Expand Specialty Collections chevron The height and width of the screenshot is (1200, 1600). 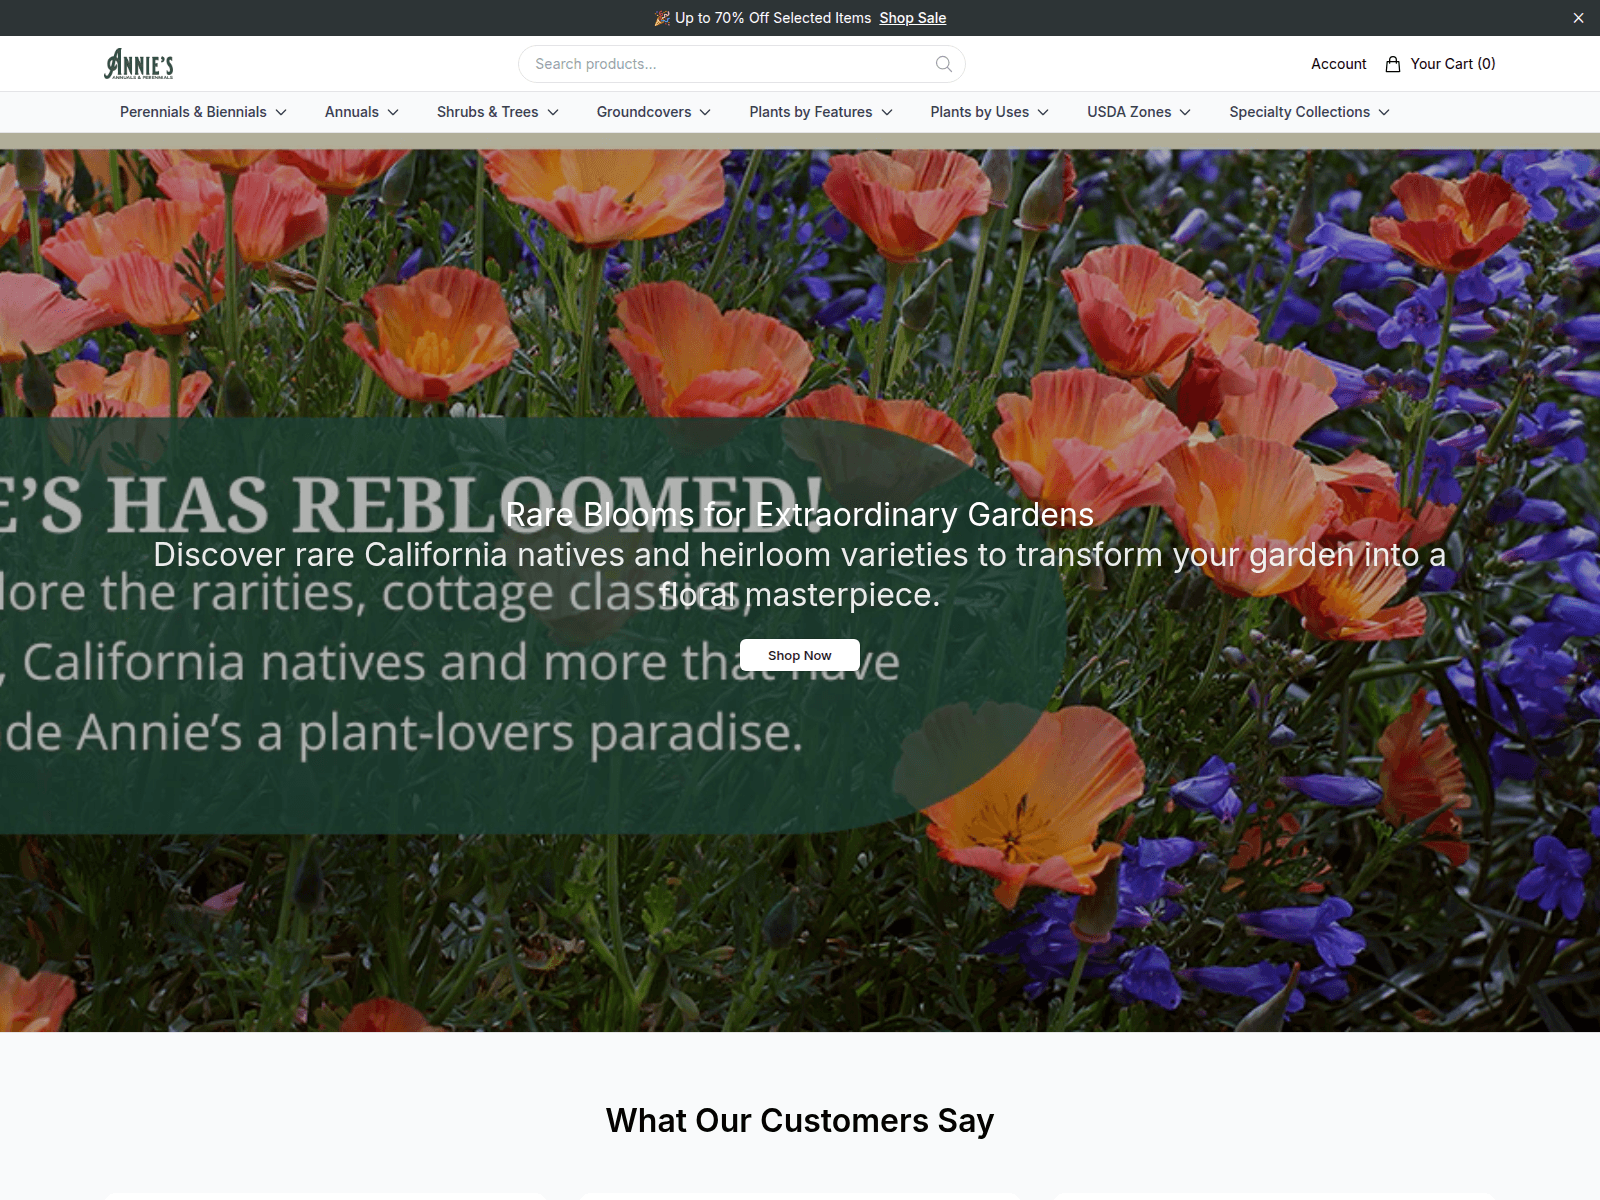[x=1384, y=112]
